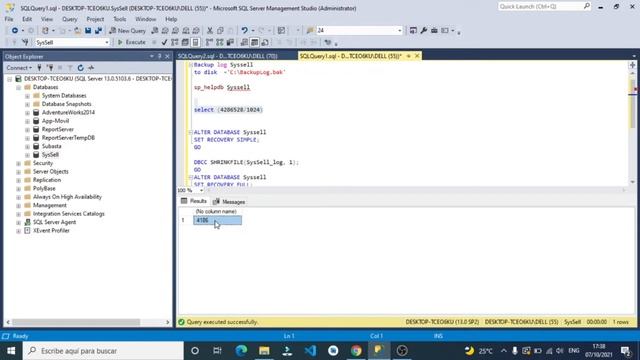Screen dimensions: 640x360
Task: Click the Execute button
Action: 131,42
